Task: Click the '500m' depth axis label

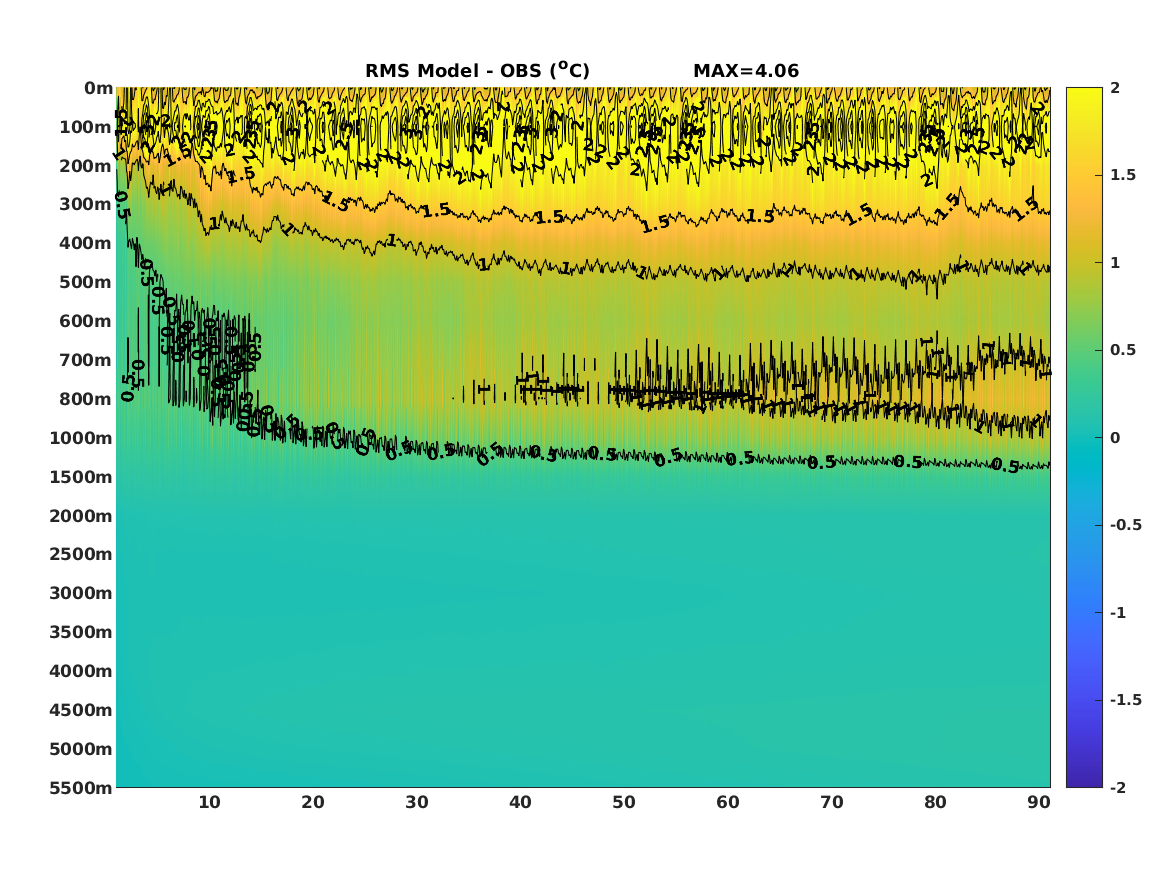Action: pyautogui.click(x=86, y=282)
